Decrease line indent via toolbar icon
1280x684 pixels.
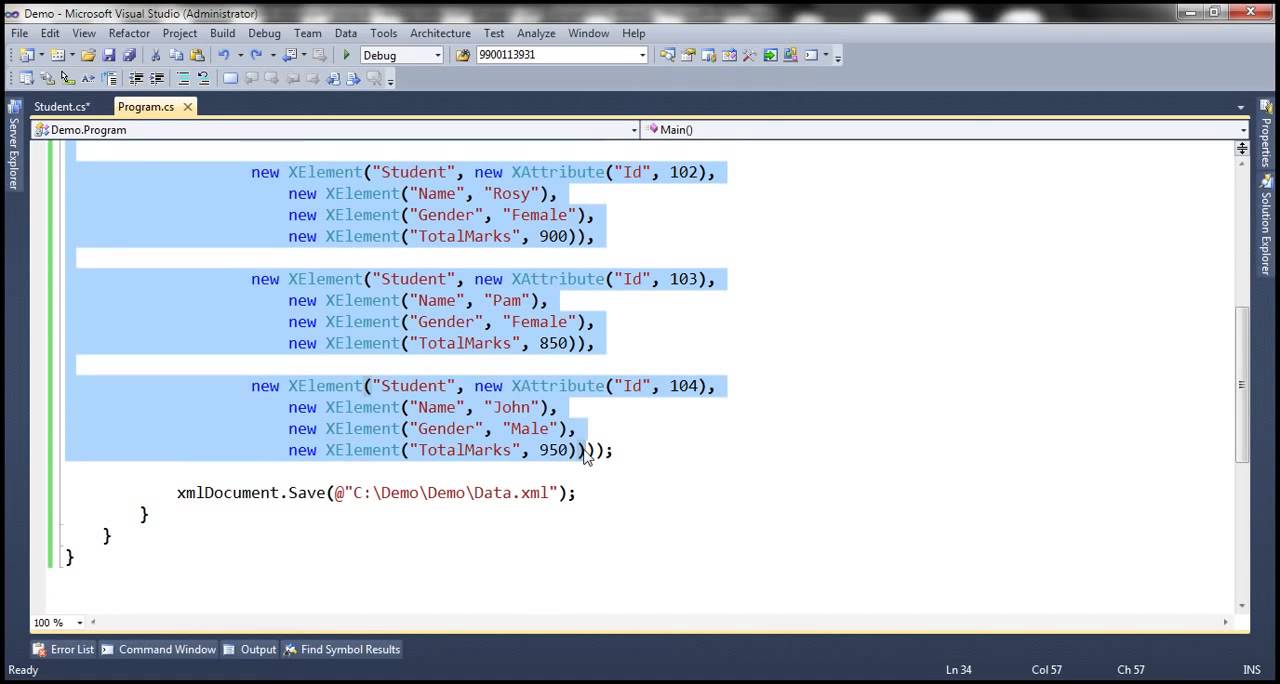click(136, 78)
